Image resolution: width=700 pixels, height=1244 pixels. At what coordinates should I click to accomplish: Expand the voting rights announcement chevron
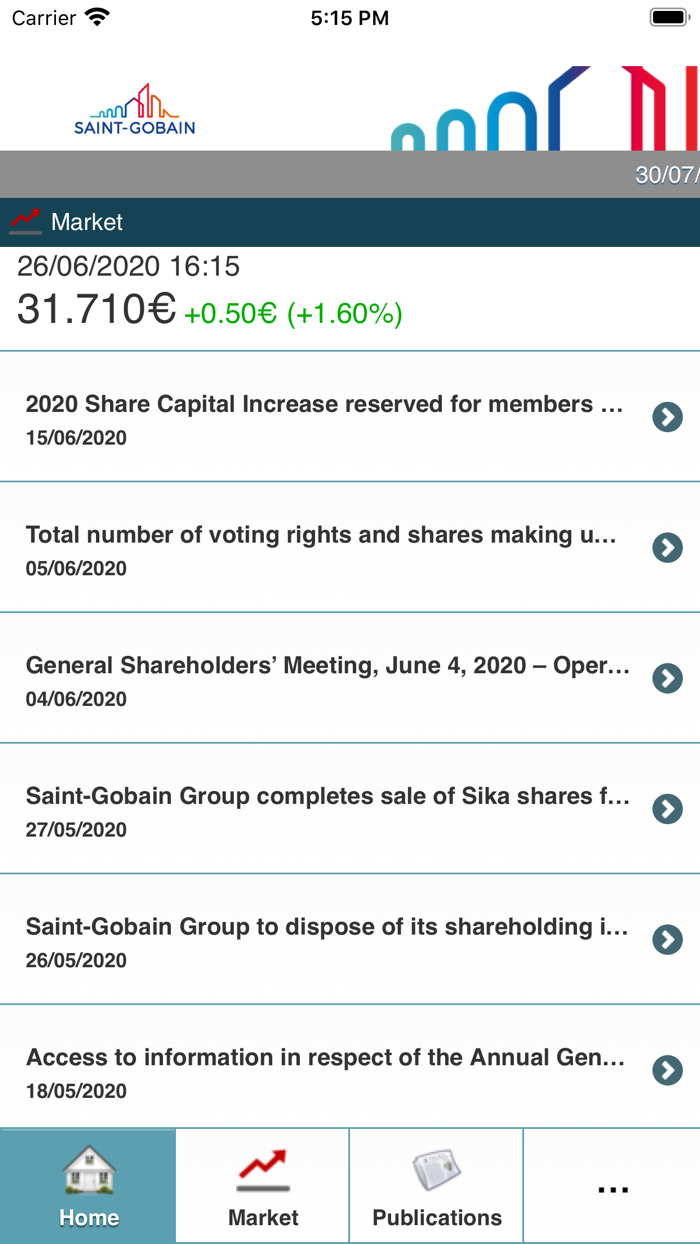tap(667, 548)
